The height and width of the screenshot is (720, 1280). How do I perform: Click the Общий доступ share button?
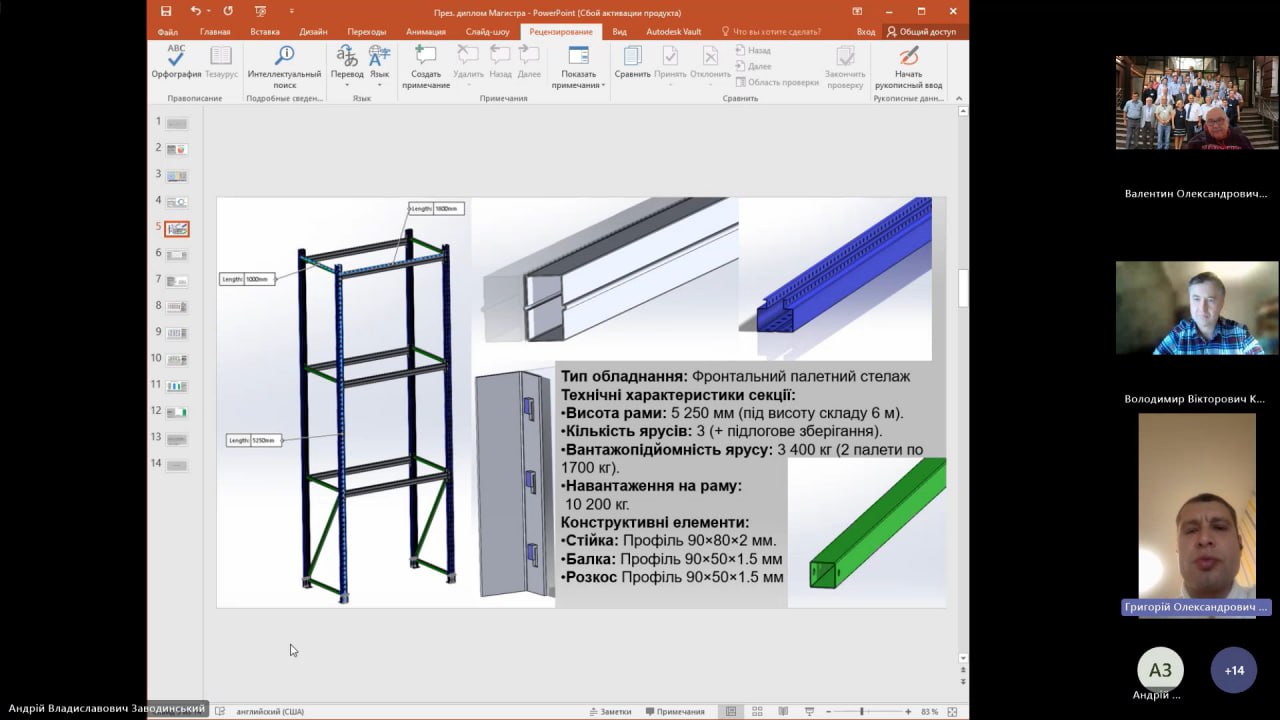tap(921, 32)
